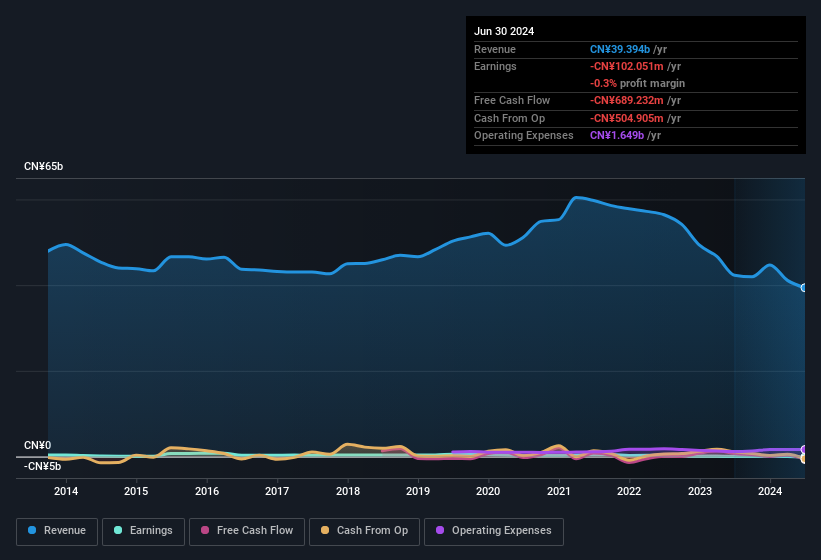Click the -0.3% profit margin text

[x=637, y=83]
